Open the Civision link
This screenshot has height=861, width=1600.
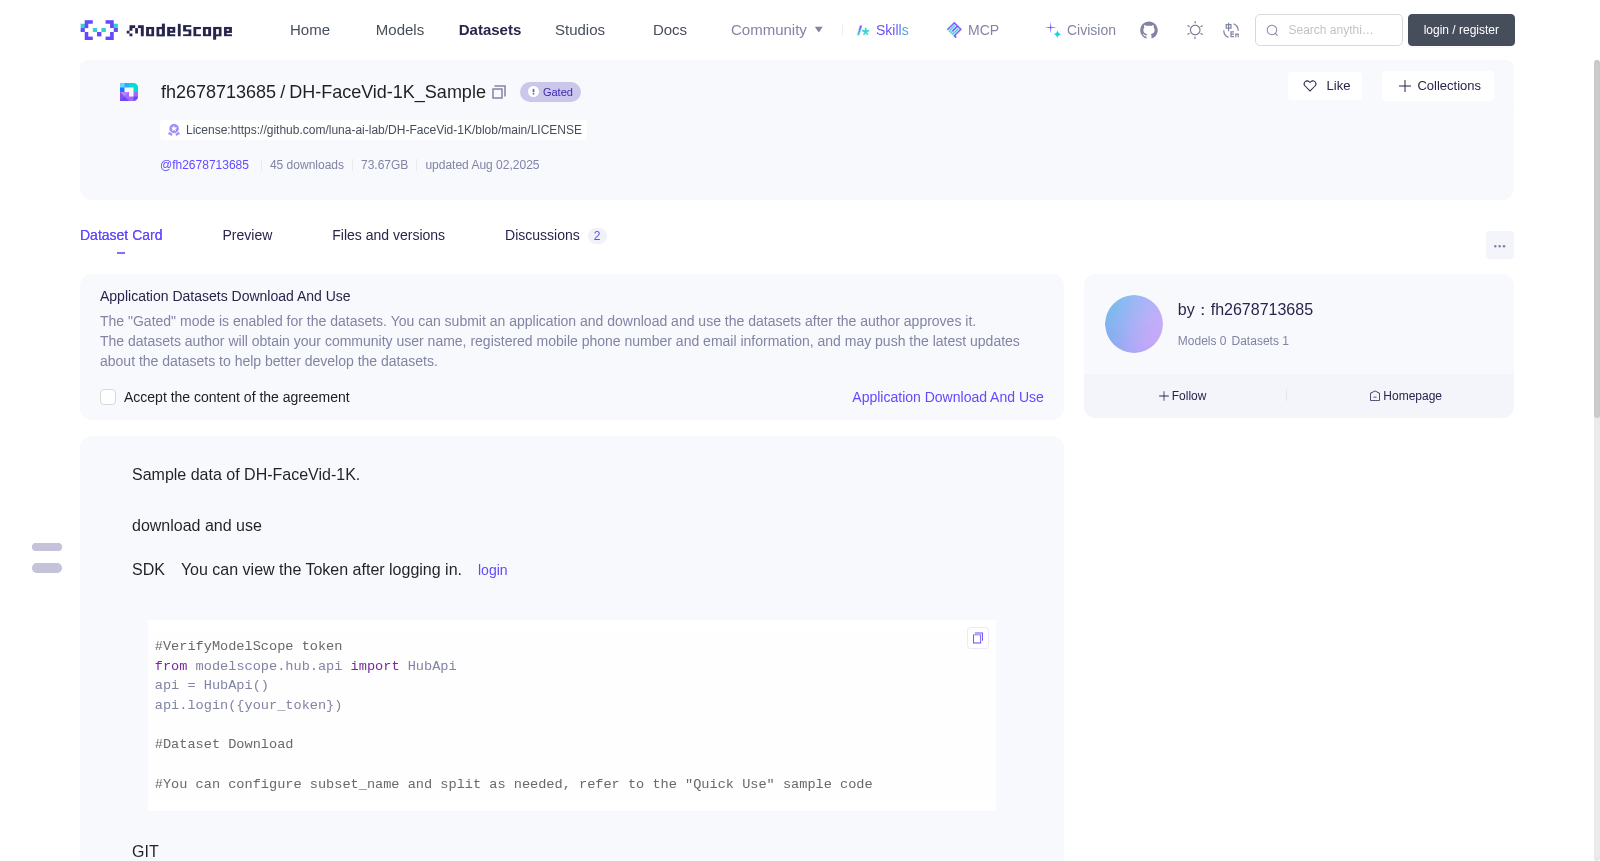coord(1081,30)
